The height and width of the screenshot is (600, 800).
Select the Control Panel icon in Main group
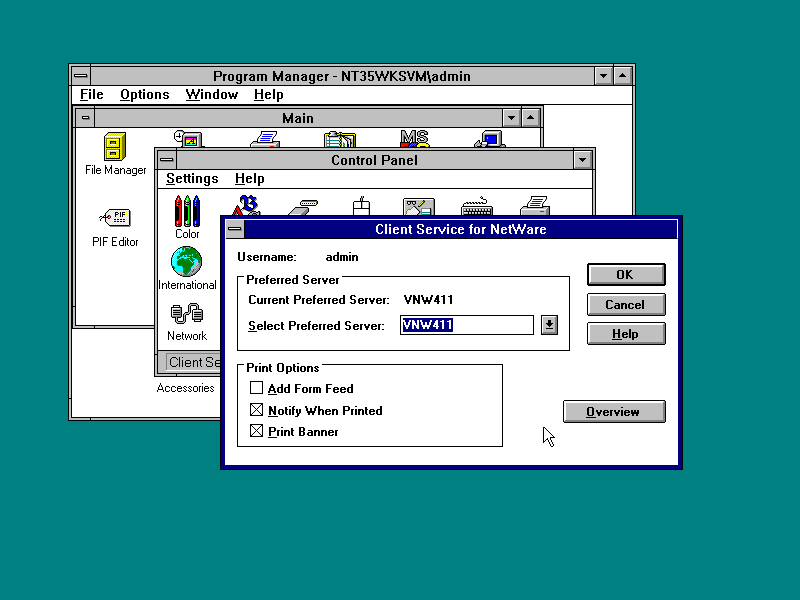pos(188,139)
